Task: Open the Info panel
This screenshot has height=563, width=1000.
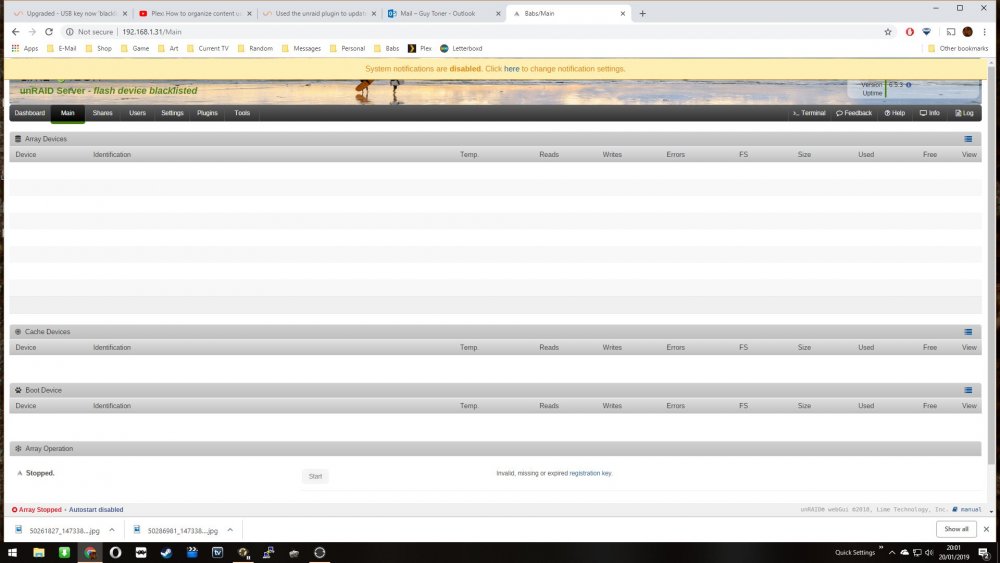Action: (929, 113)
